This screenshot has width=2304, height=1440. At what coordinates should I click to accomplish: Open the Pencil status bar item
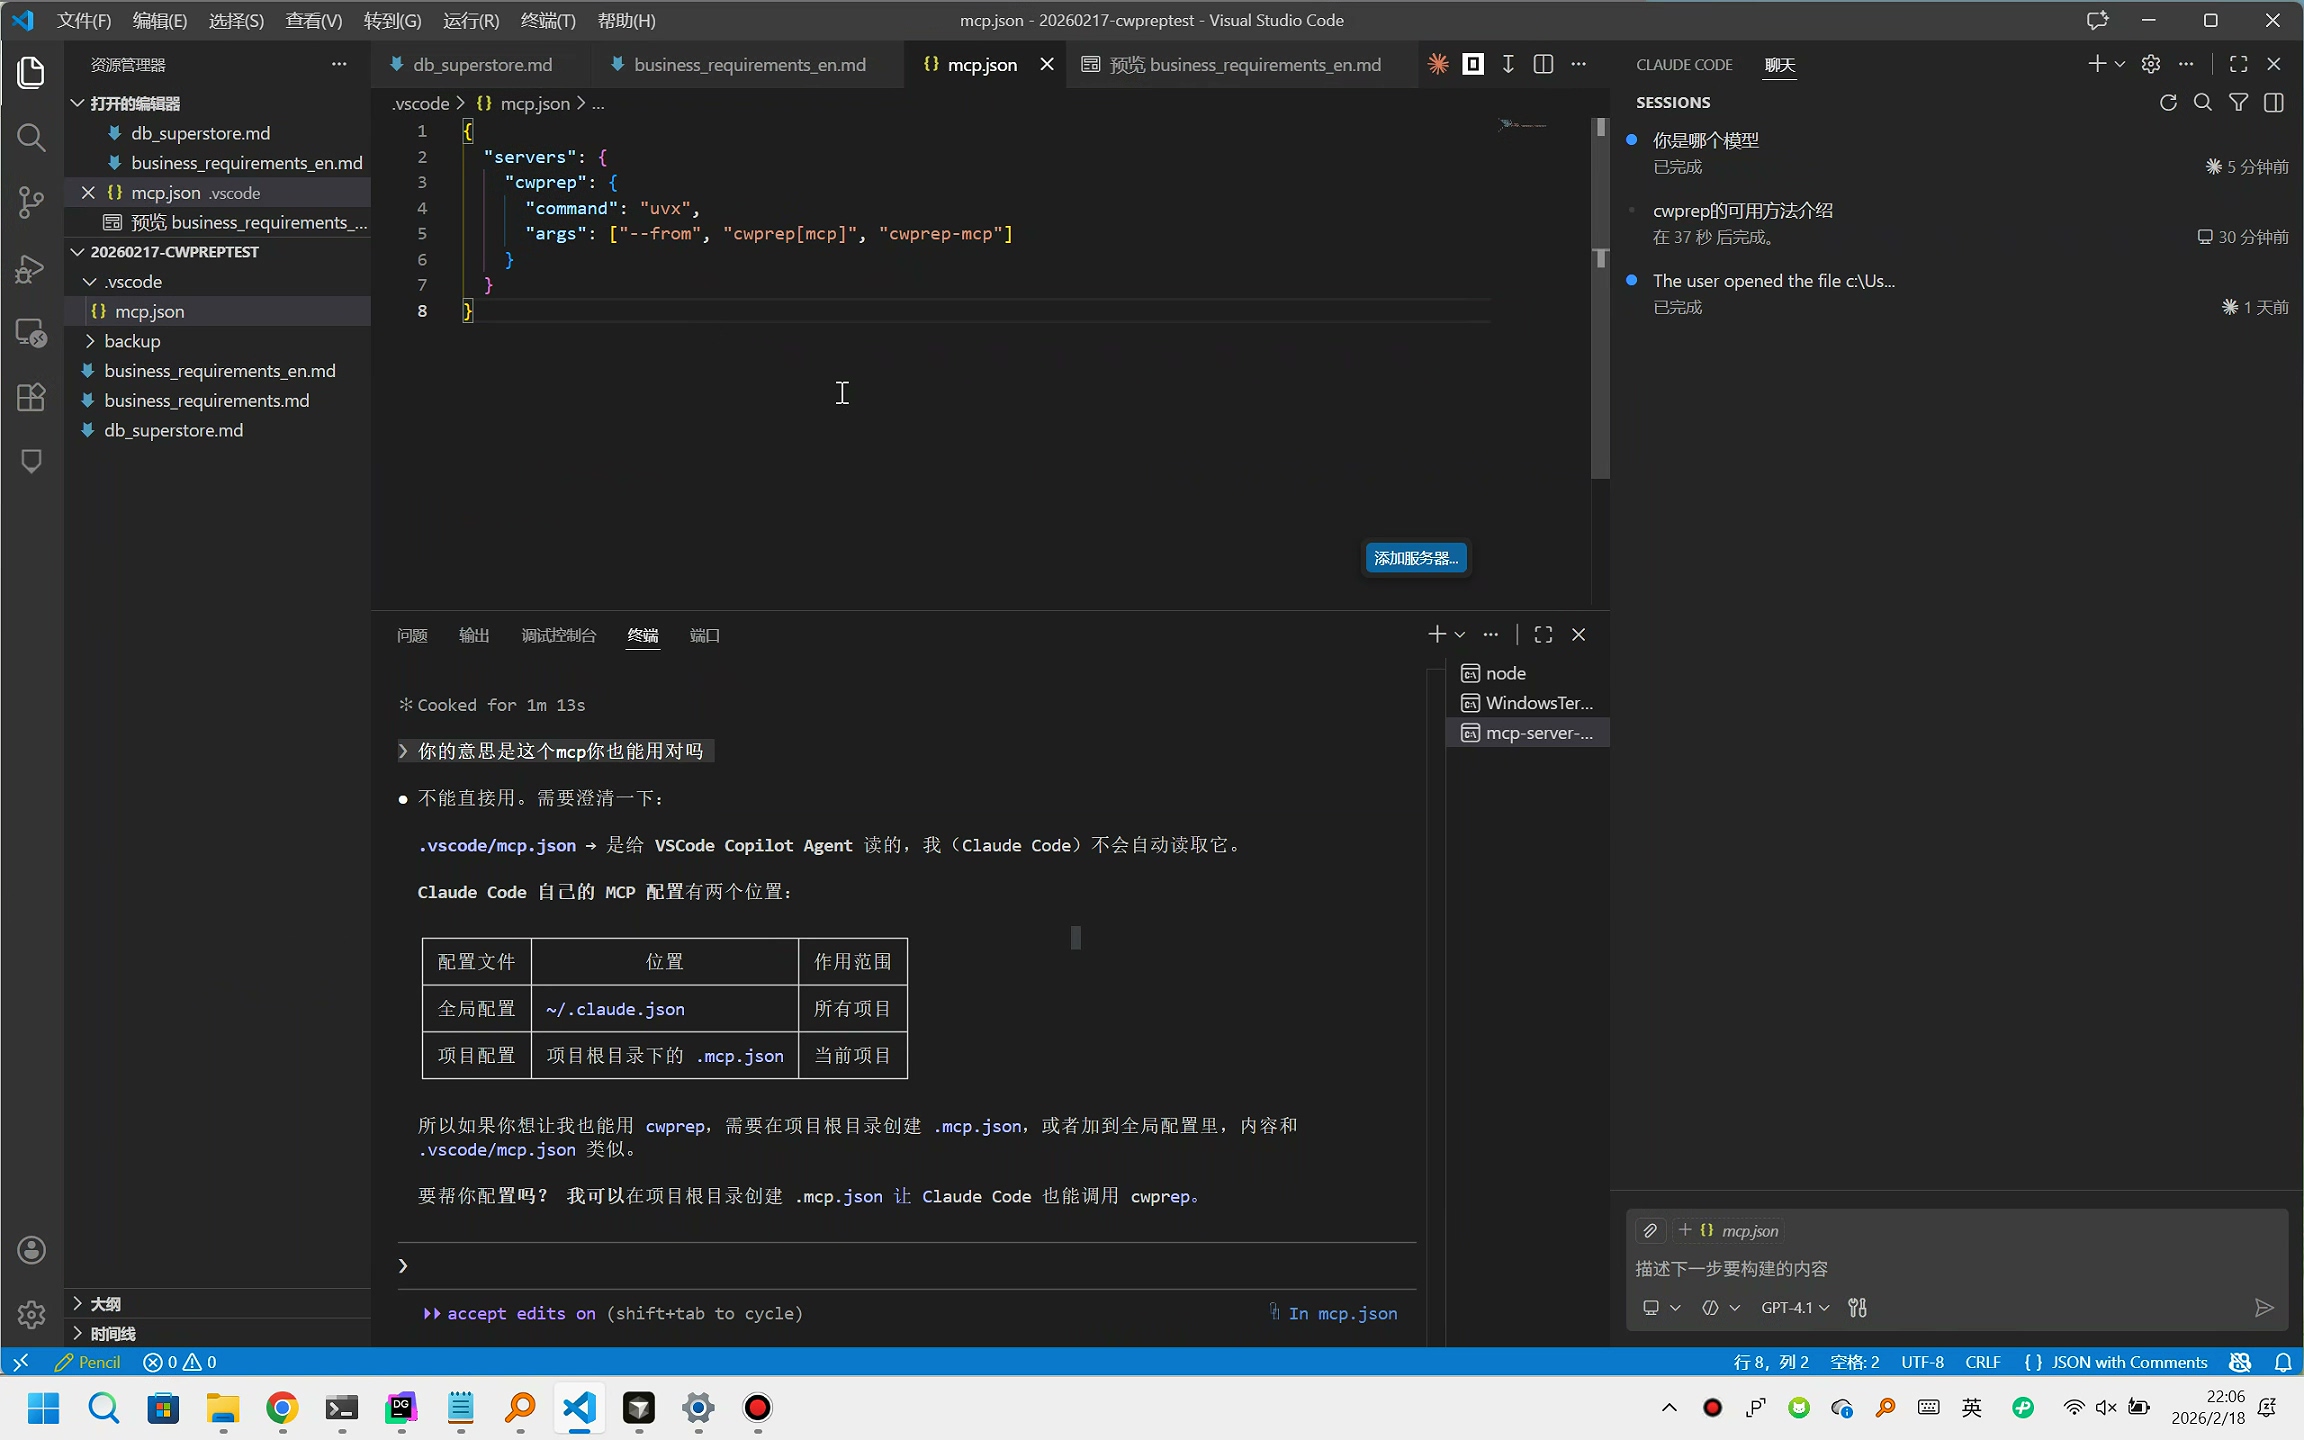tap(88, 1362)
